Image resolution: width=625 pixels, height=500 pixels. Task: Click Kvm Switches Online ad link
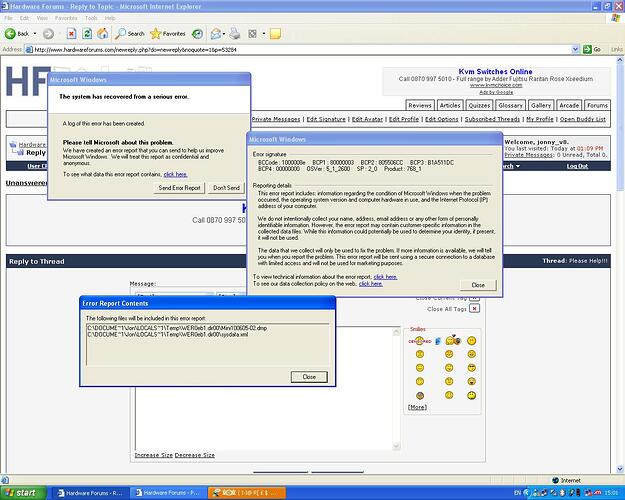pyautogui.click(x=495, y=72)
